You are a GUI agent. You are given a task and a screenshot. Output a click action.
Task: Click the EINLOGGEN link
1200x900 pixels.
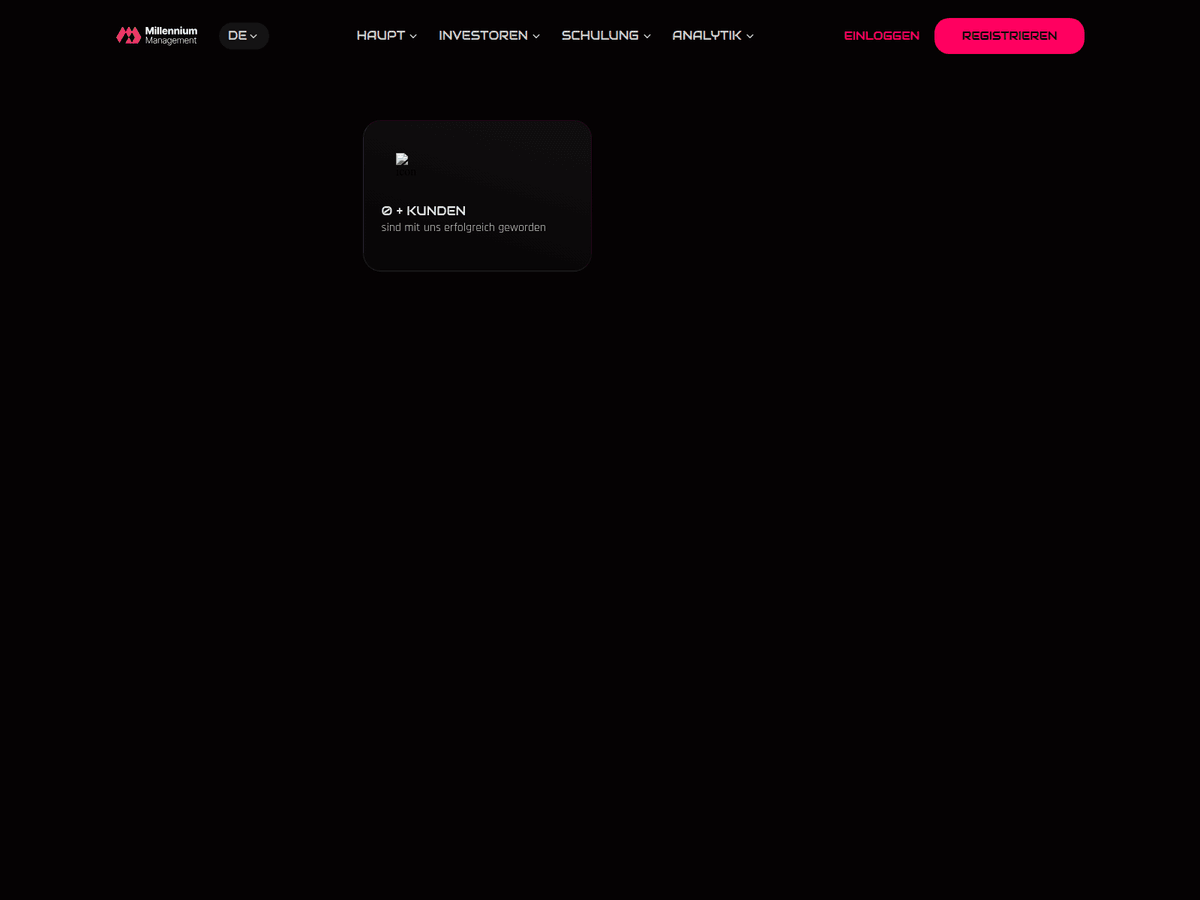[x=882, y=36]
